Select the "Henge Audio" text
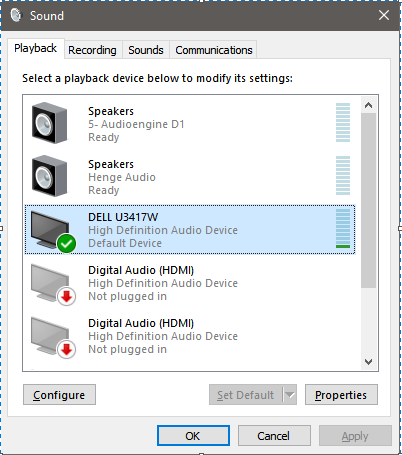This screenshot has height=455, width=402. click(122, 177)
